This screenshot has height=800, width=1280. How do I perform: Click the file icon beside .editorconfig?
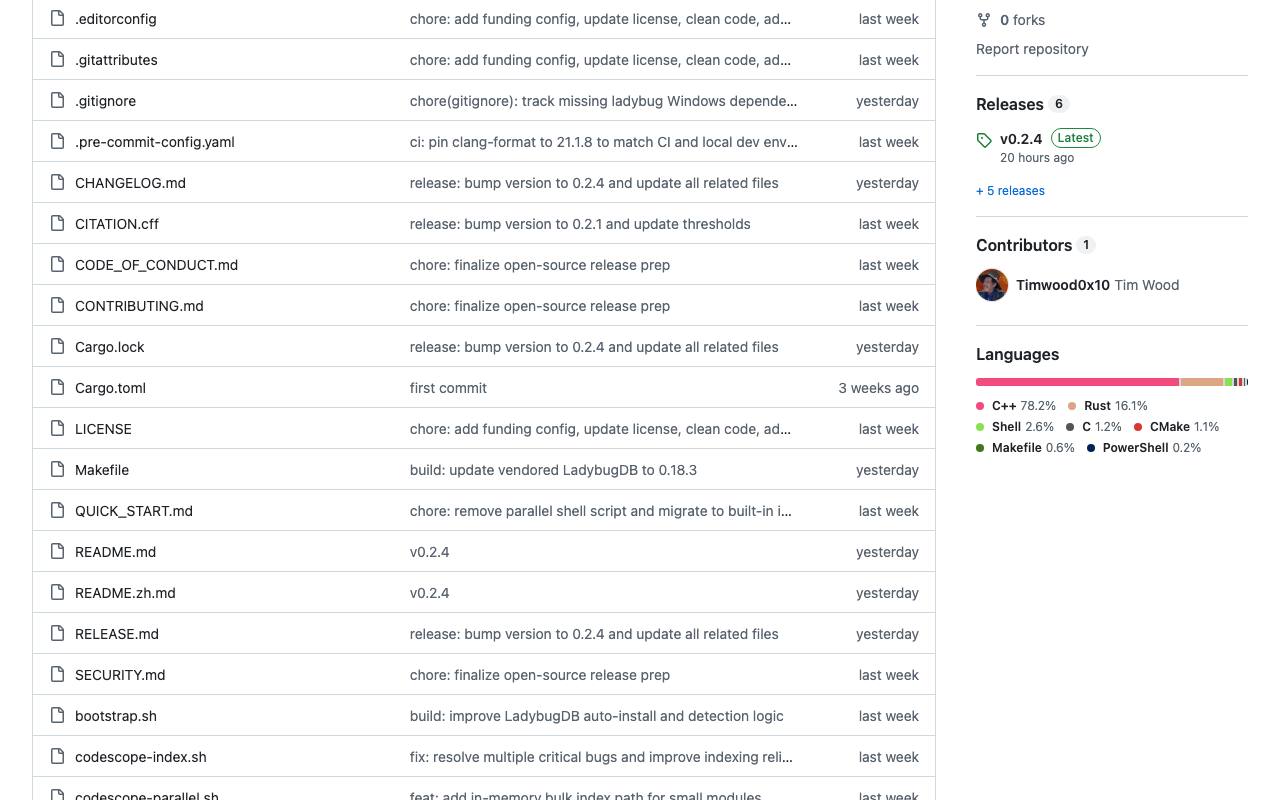[58, 18]
